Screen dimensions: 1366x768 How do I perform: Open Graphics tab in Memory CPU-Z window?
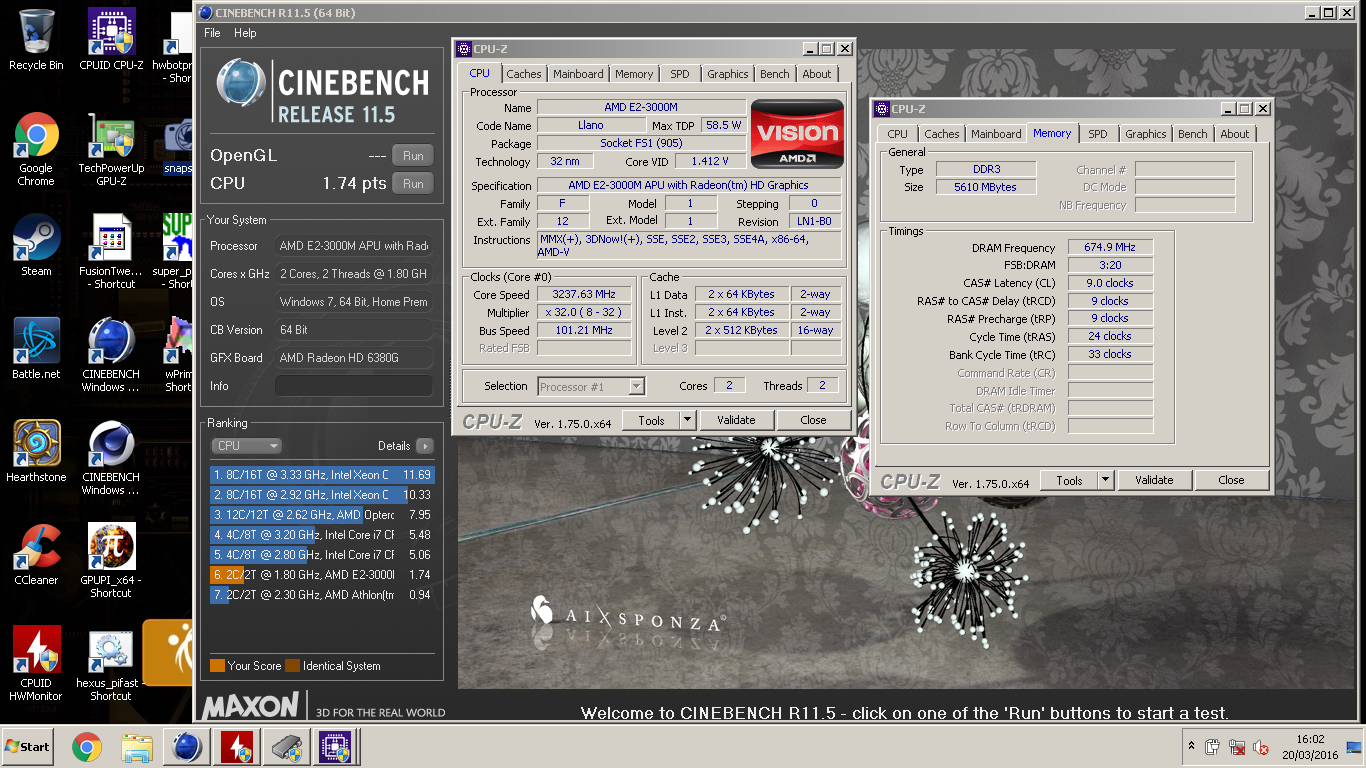(1145, 134)
